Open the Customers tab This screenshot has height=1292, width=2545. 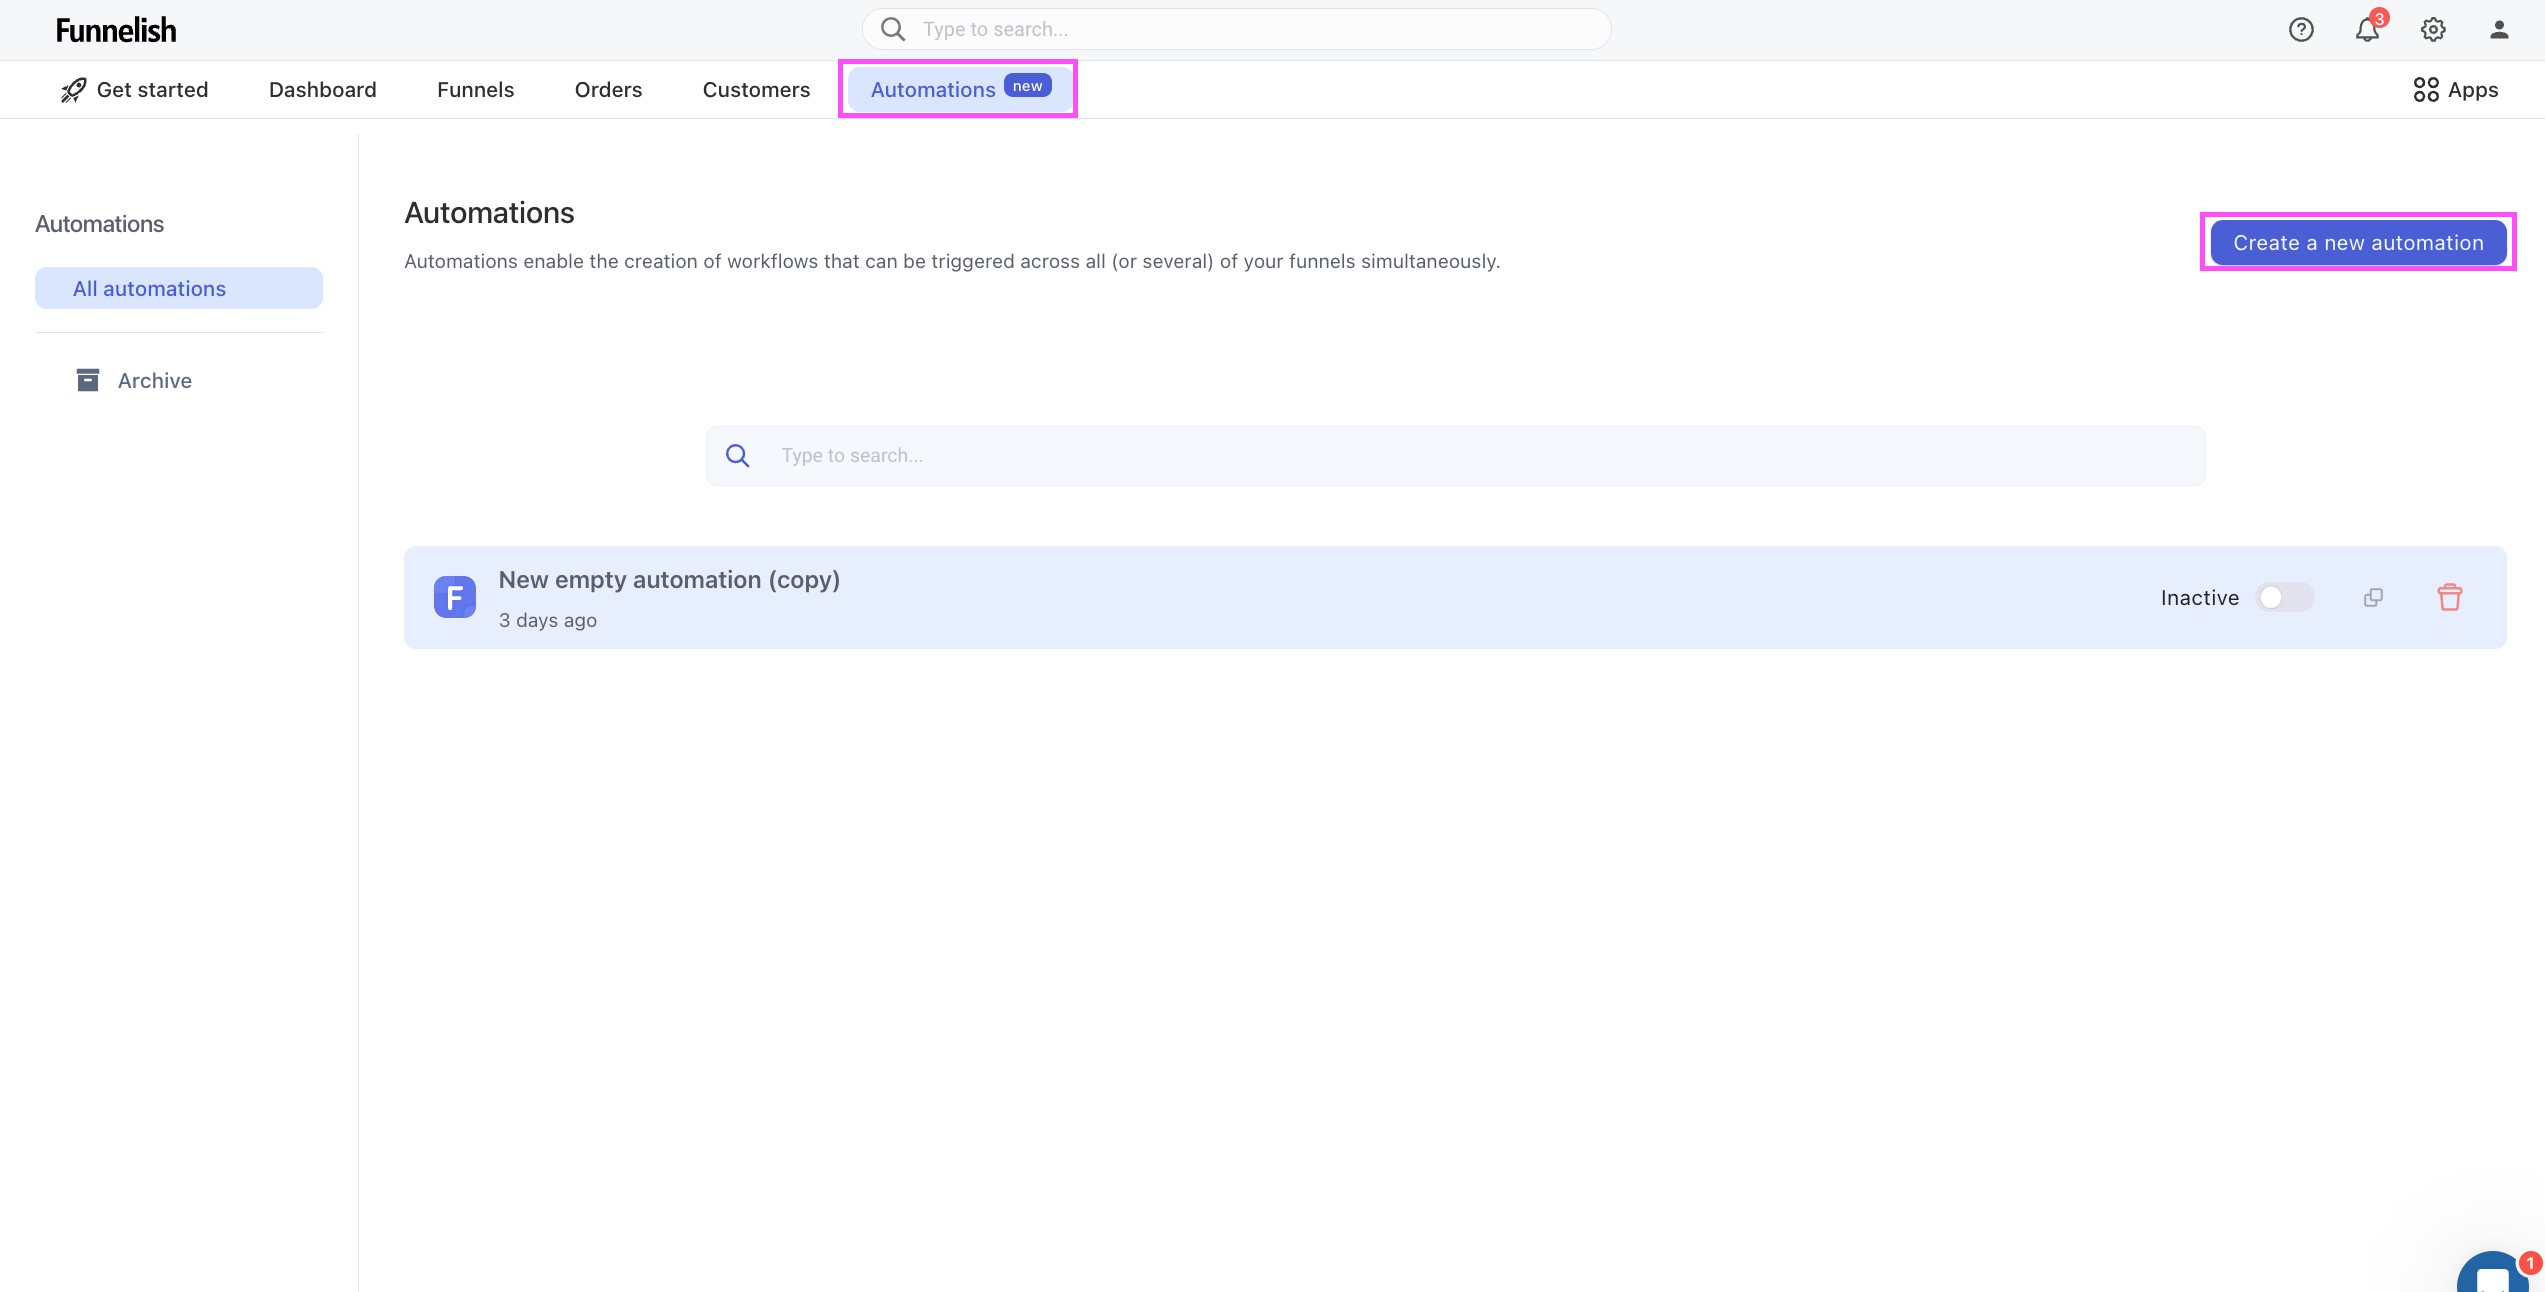pyautogui.click(x=756, y=90)
